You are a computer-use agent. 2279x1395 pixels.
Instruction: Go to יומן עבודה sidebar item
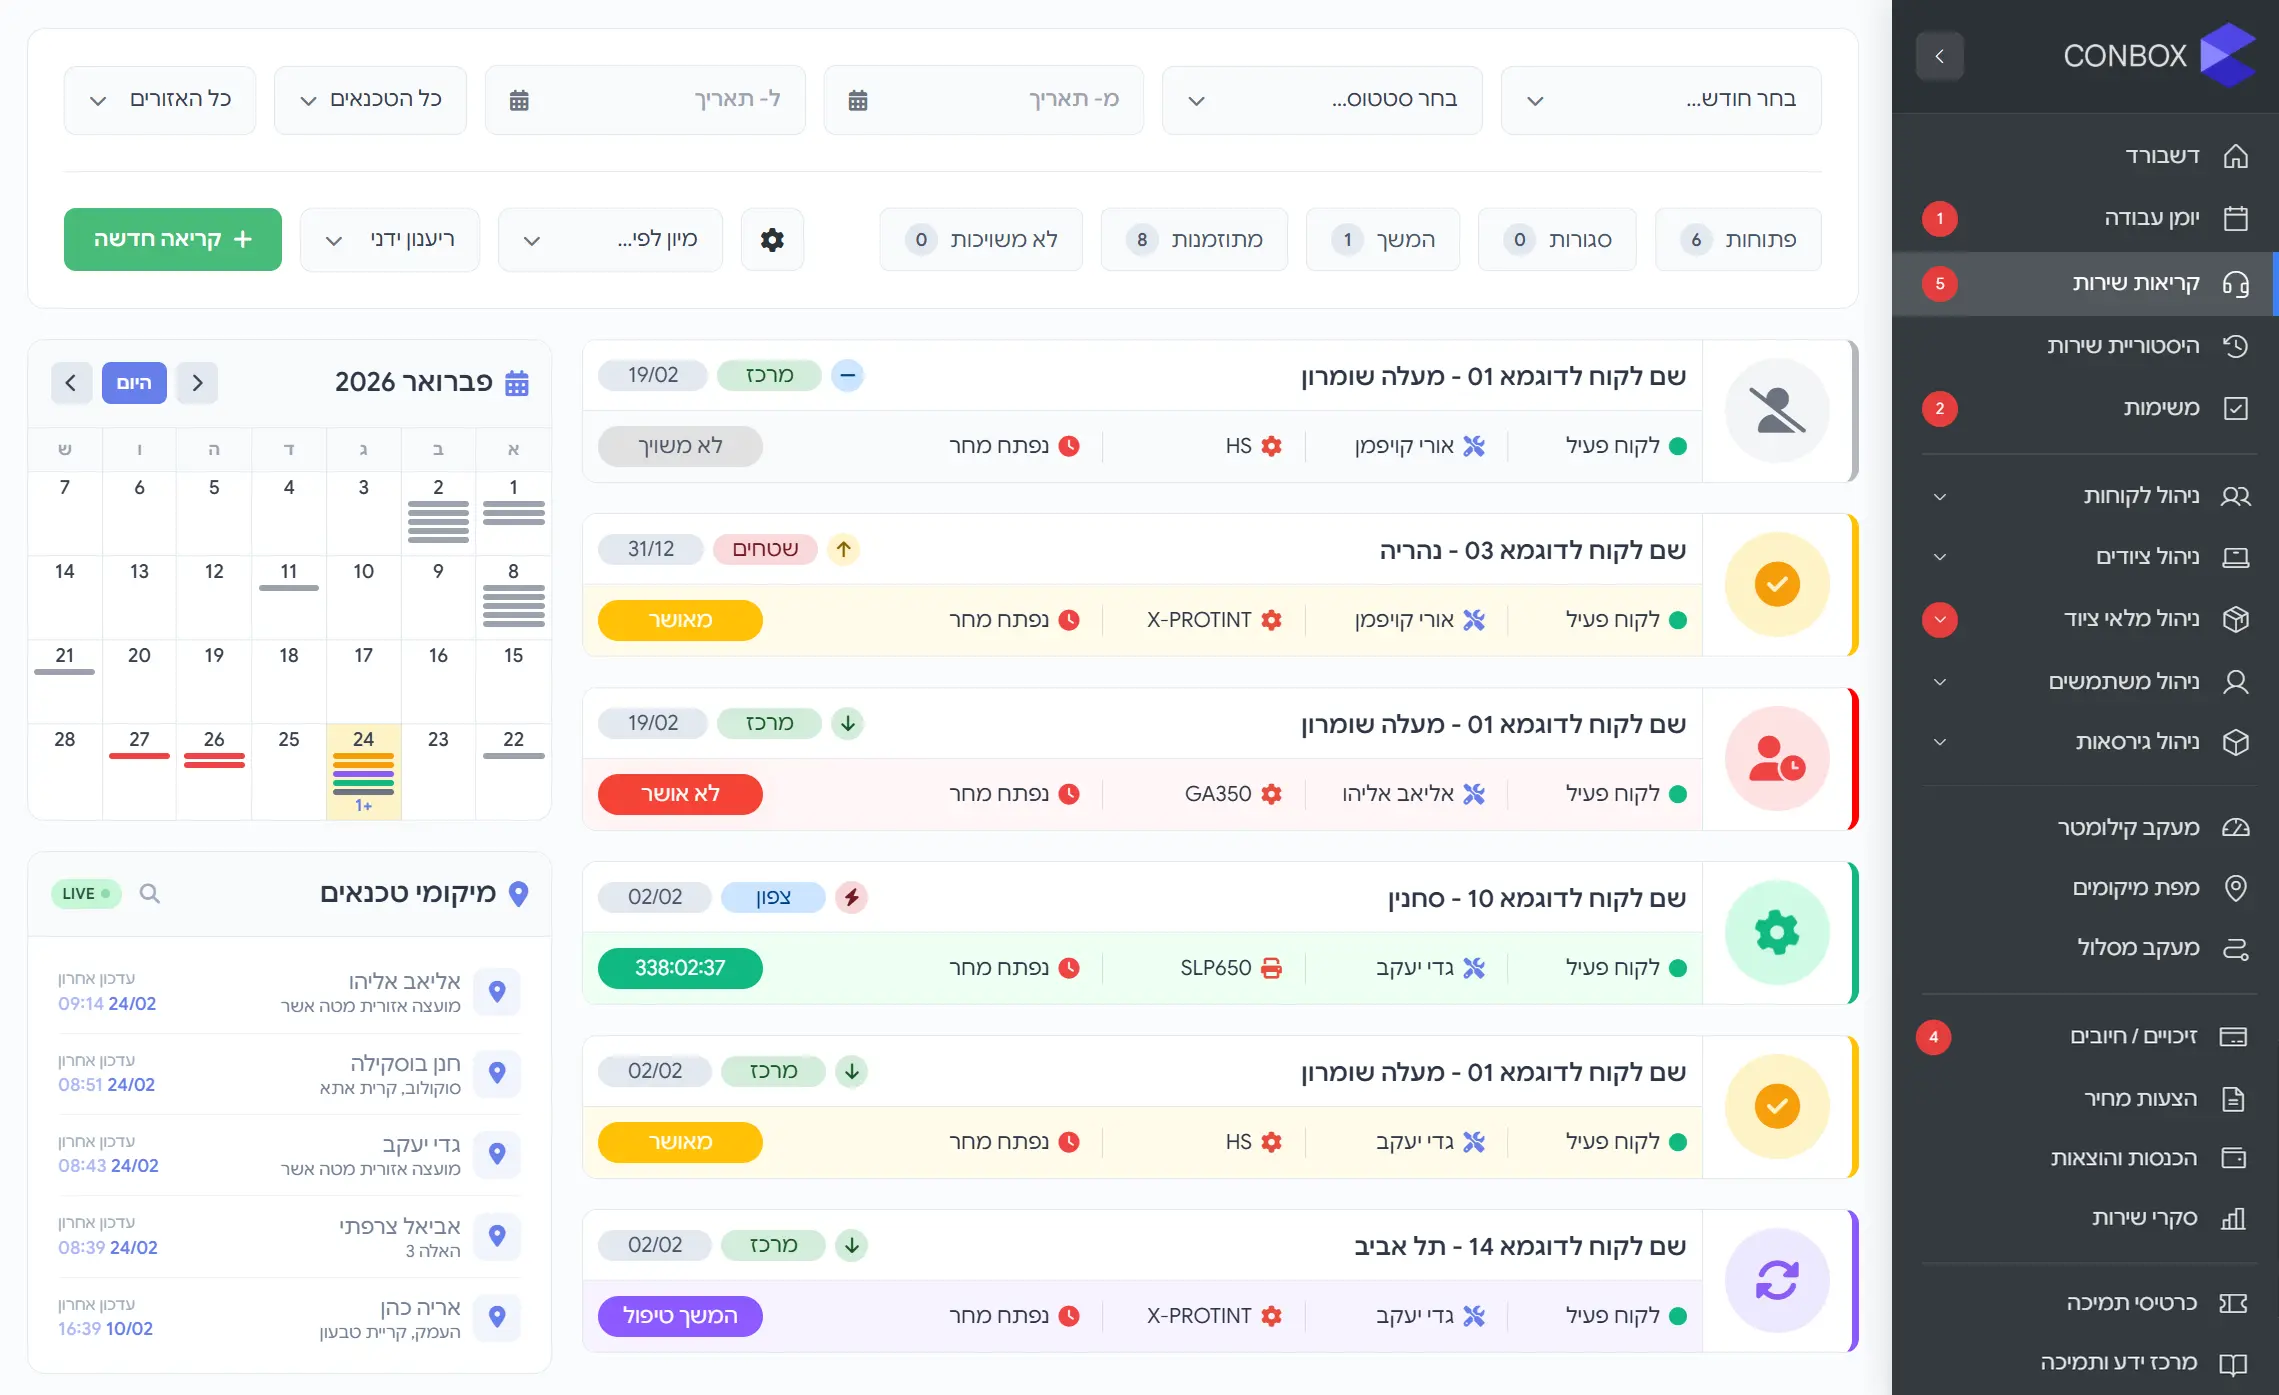pyautogui.click(x=2151, y=218)
